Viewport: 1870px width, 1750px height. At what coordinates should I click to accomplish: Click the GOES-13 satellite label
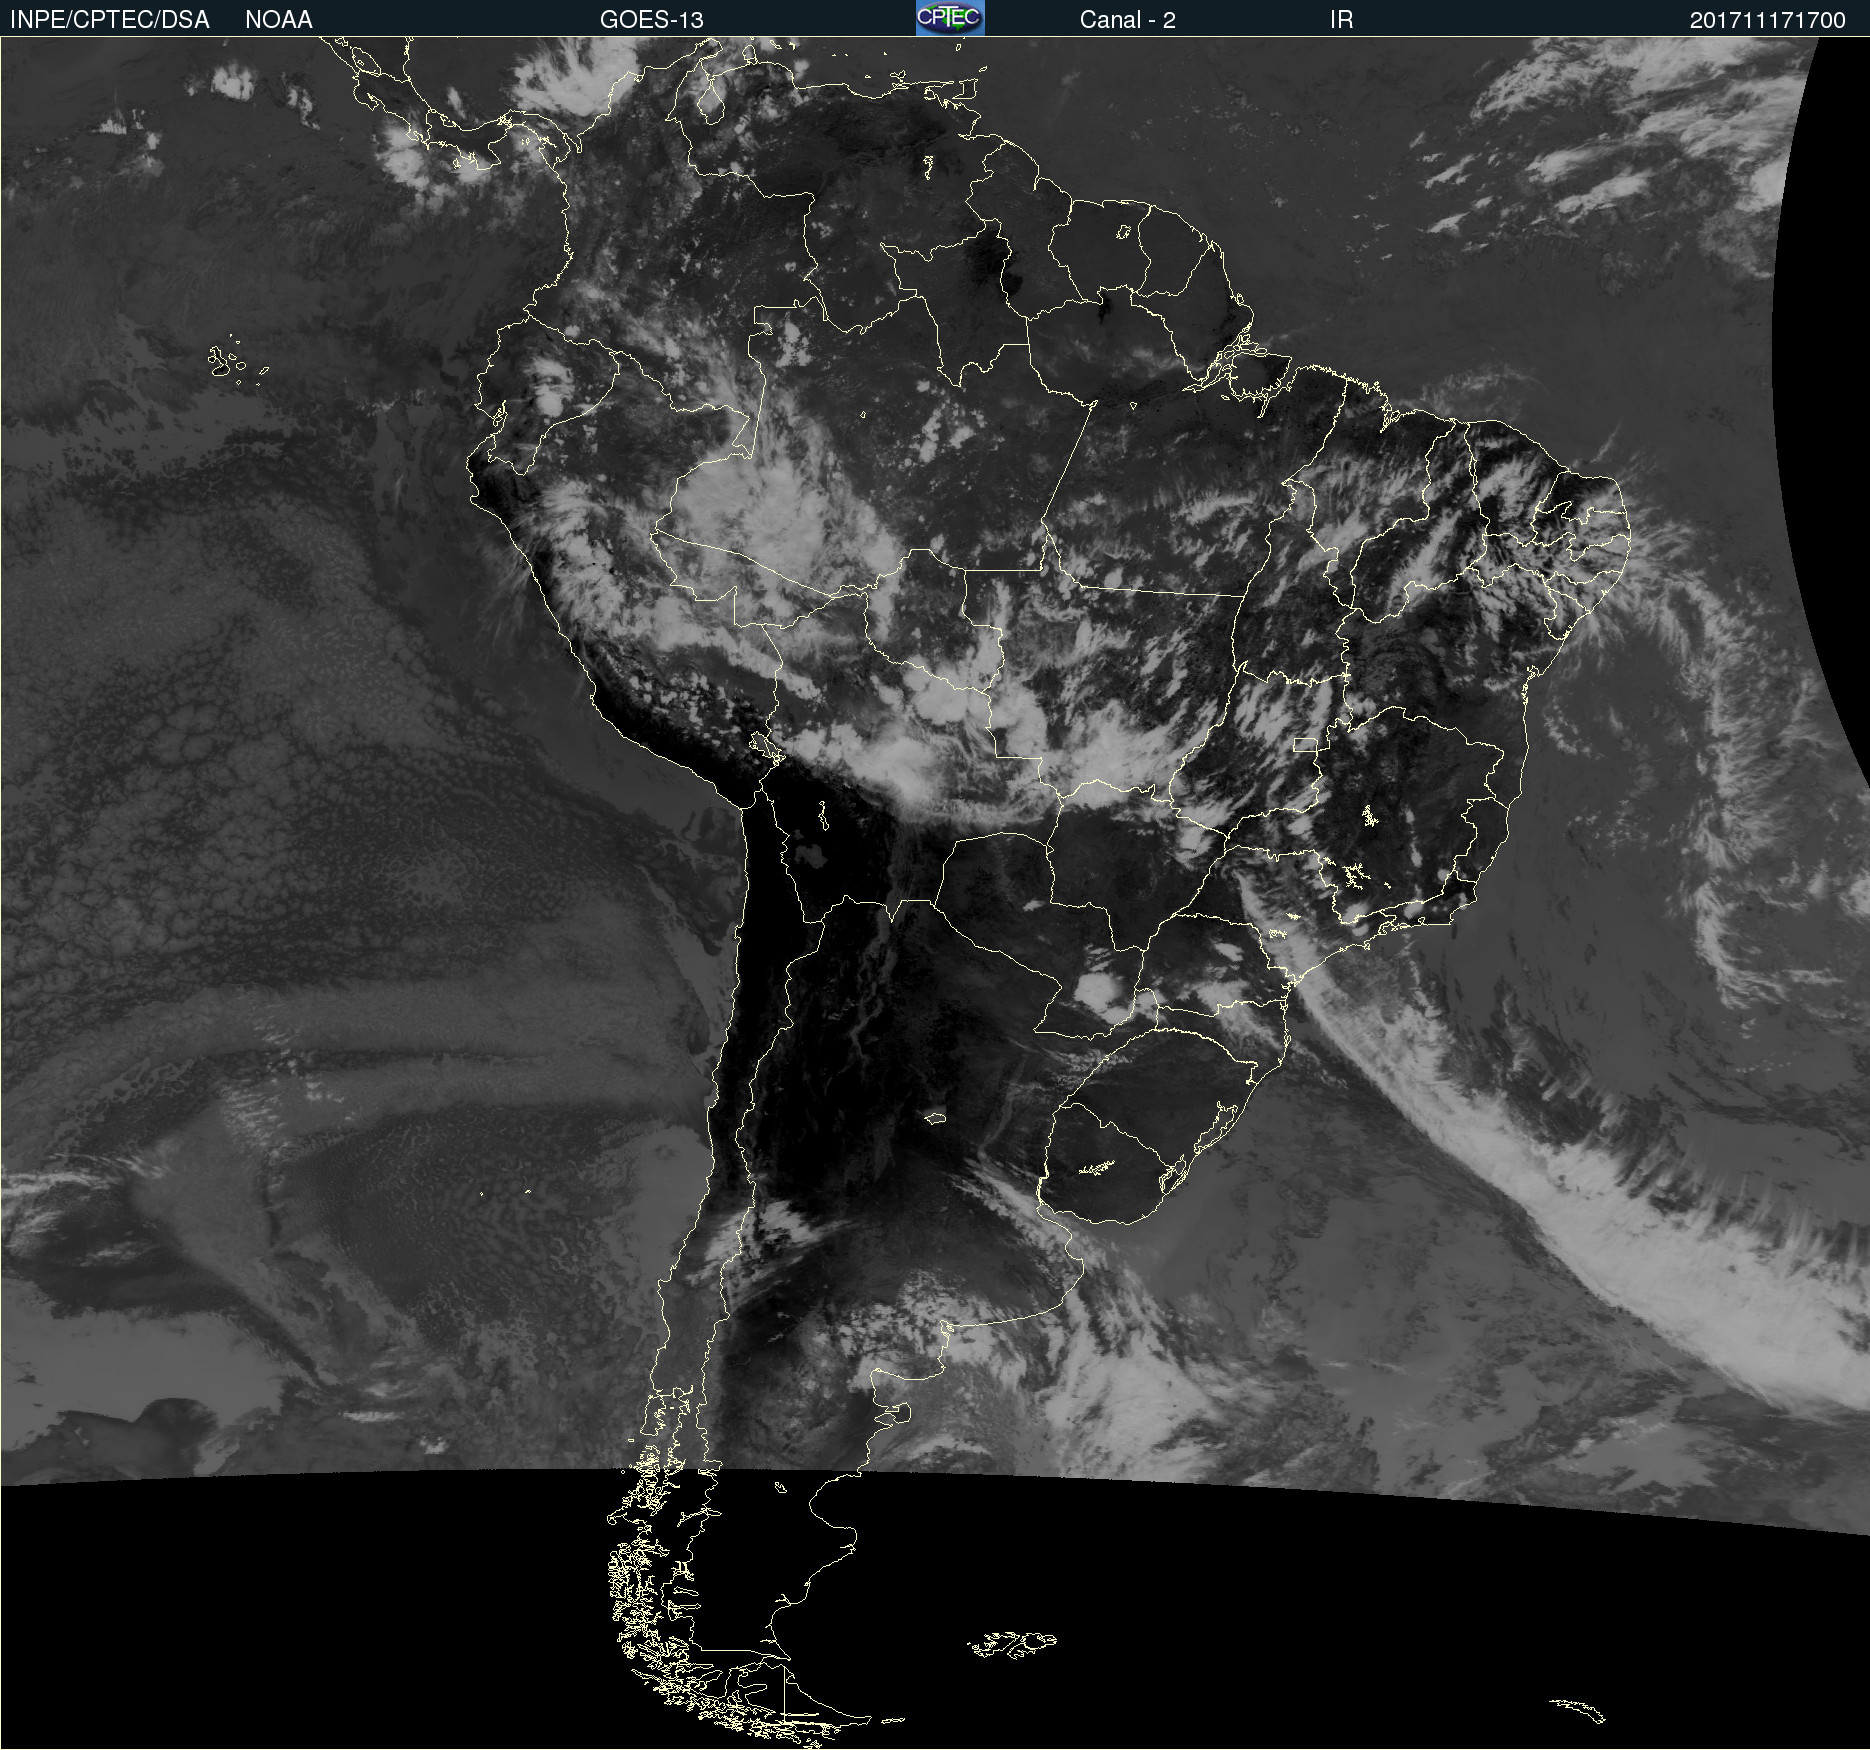pos(652,20)
